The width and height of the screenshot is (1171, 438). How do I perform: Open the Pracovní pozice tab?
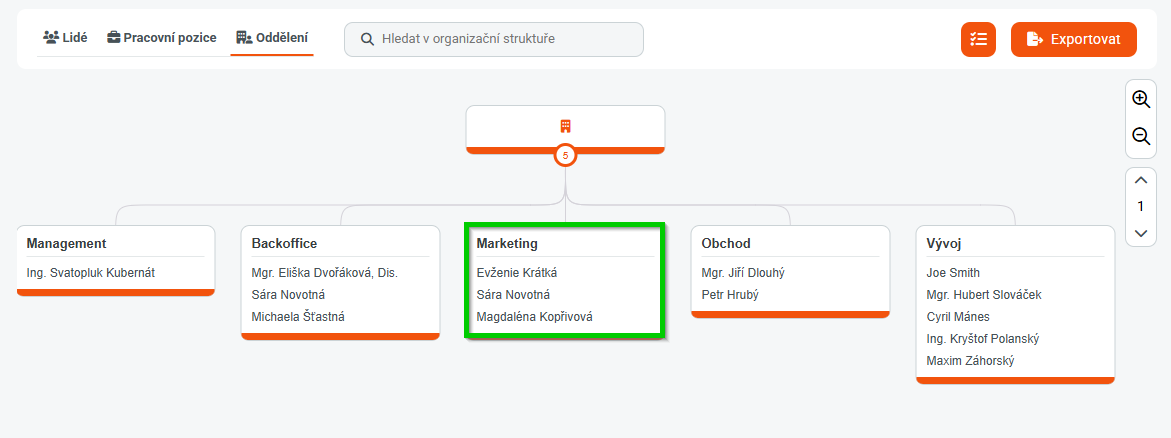[162, 38]
